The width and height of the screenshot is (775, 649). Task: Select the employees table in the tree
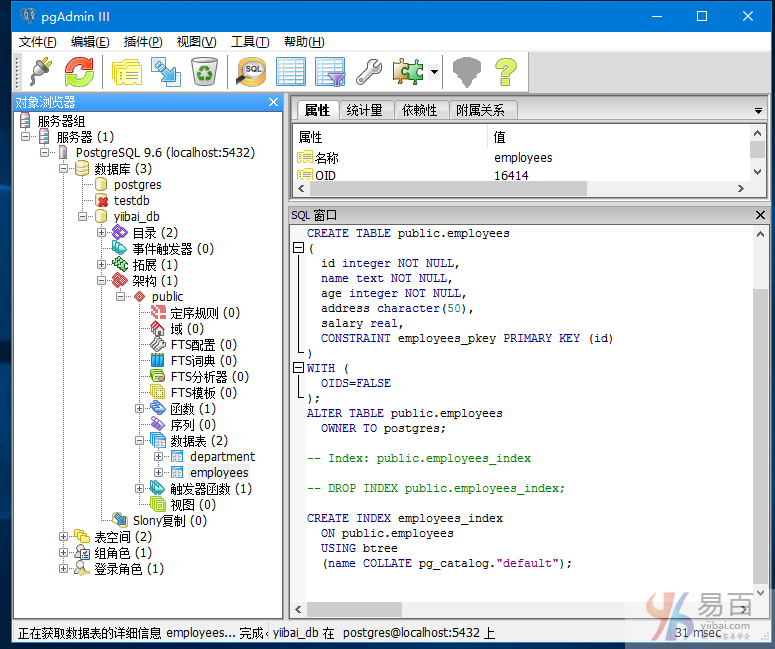[219, 472]
